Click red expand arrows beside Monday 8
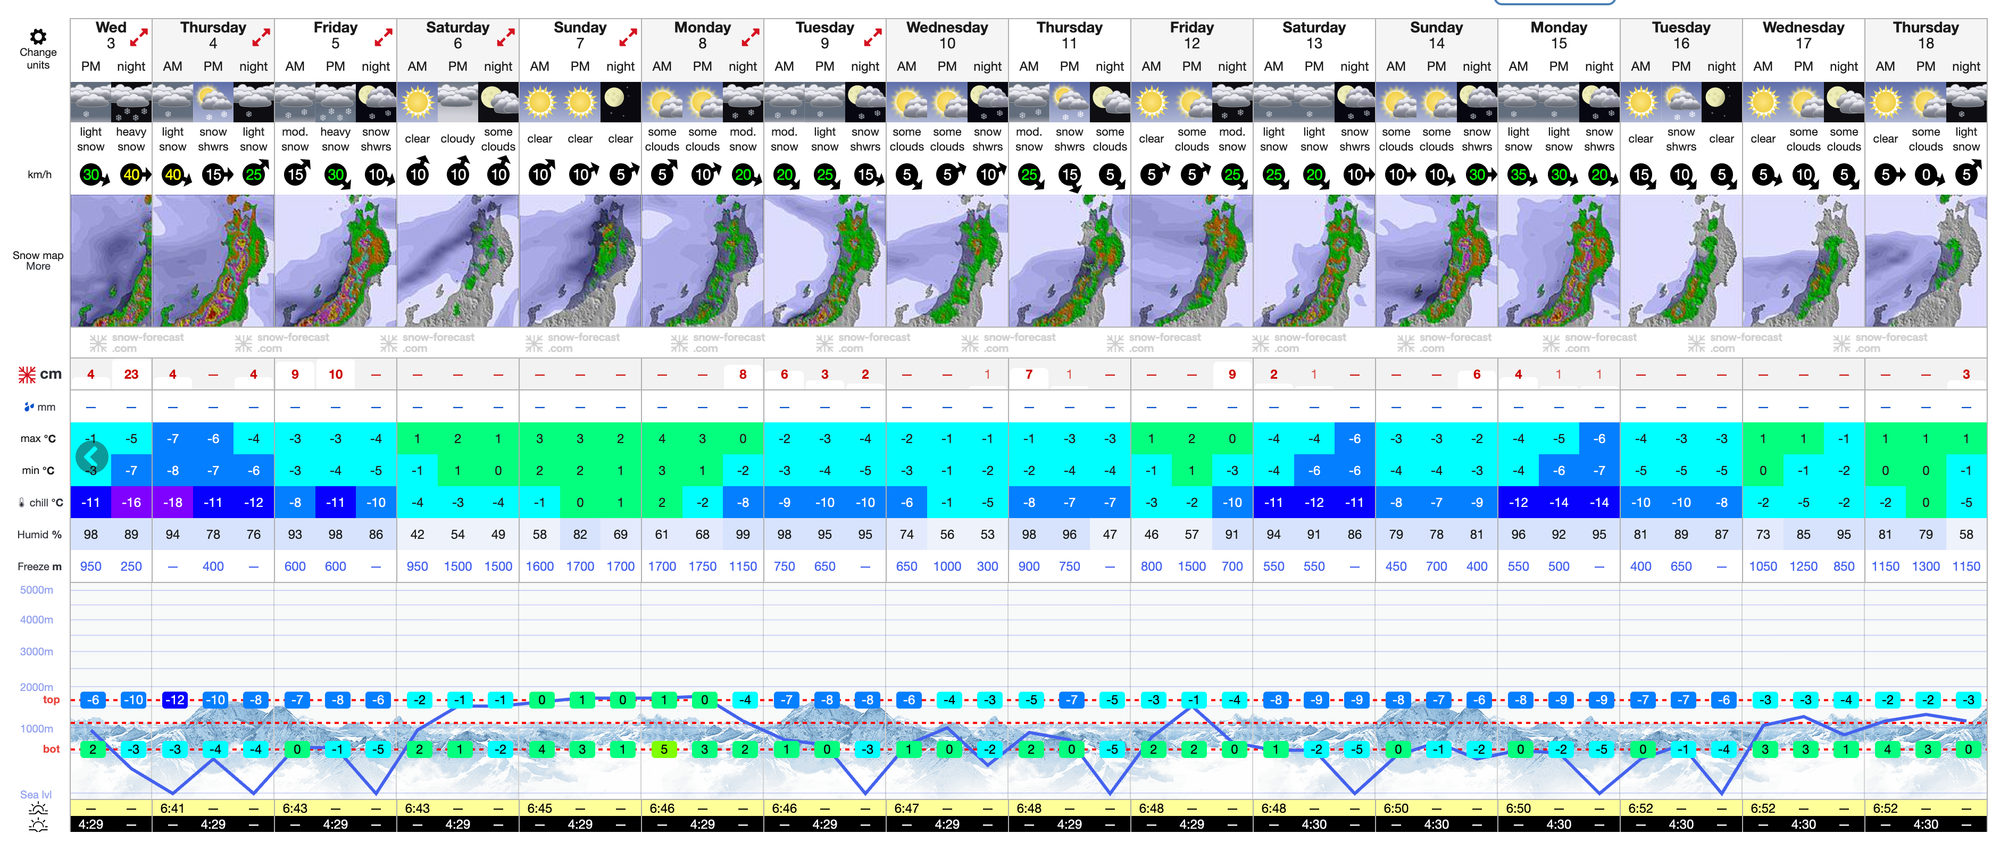Screen dimensions: 2000x850 tap(750, 38)
